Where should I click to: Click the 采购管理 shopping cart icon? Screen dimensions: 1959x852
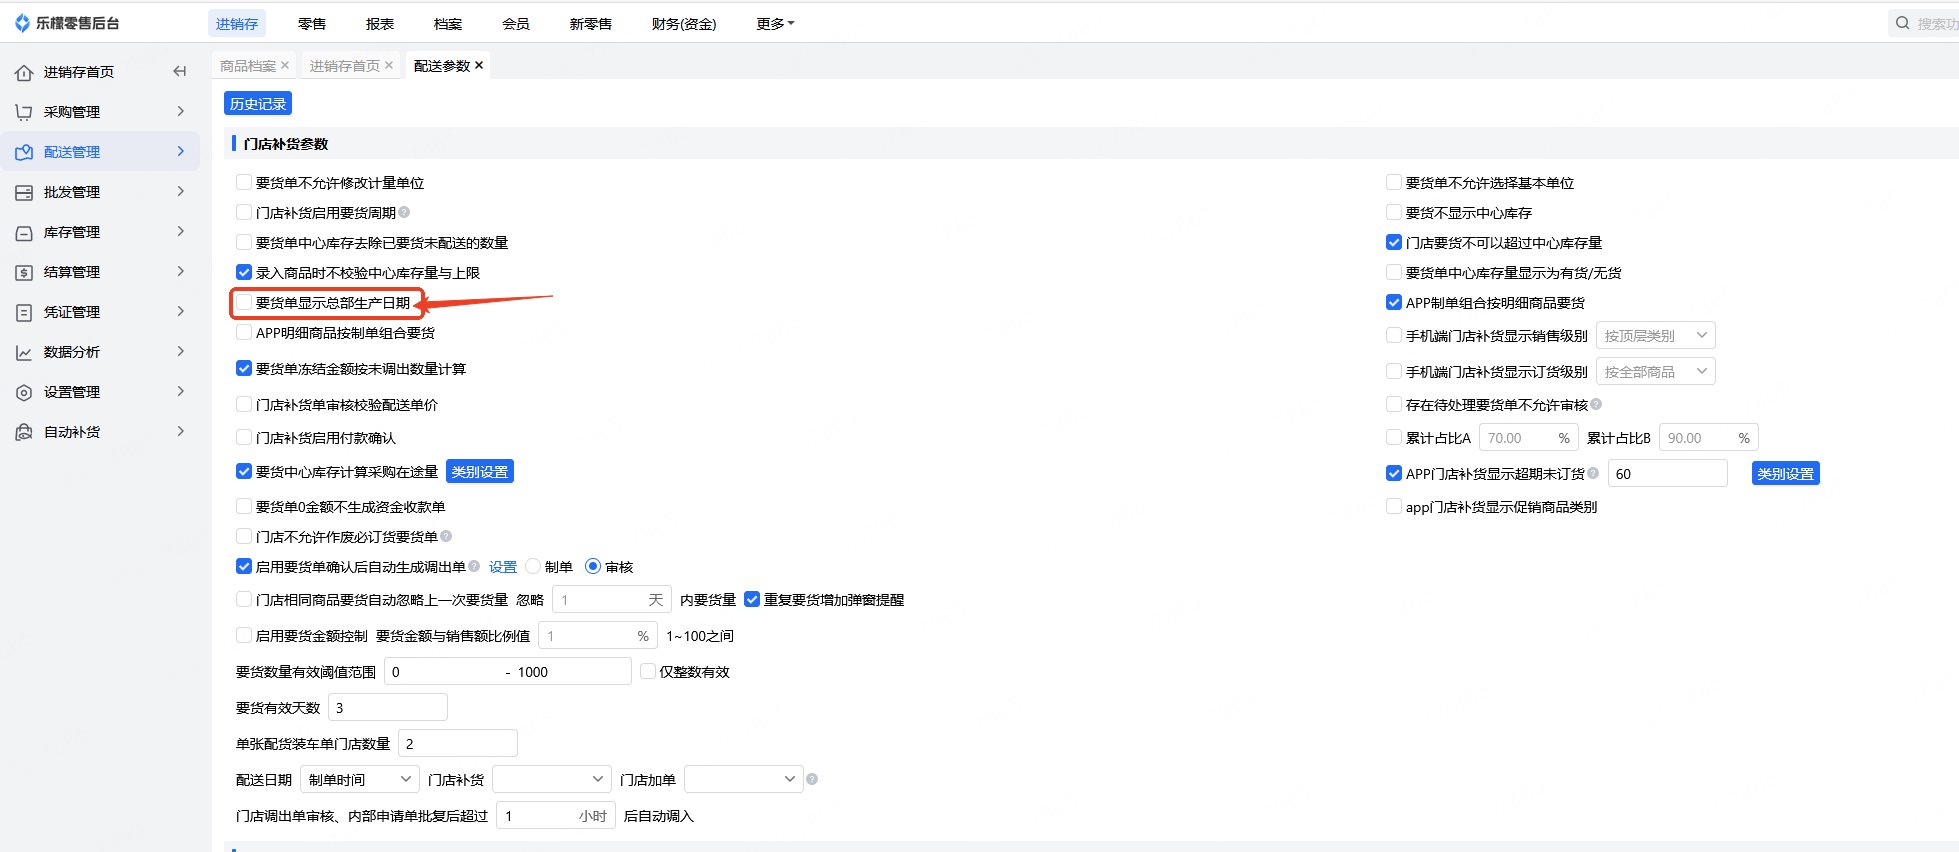coord(24,112)
